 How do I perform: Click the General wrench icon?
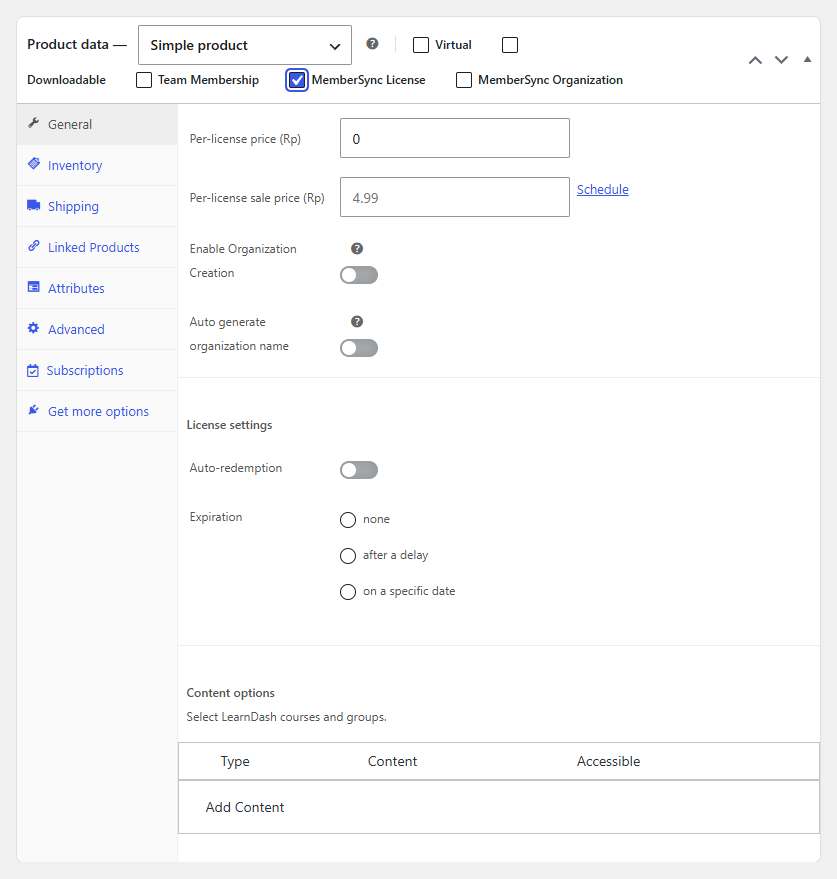tap(34, 123)
